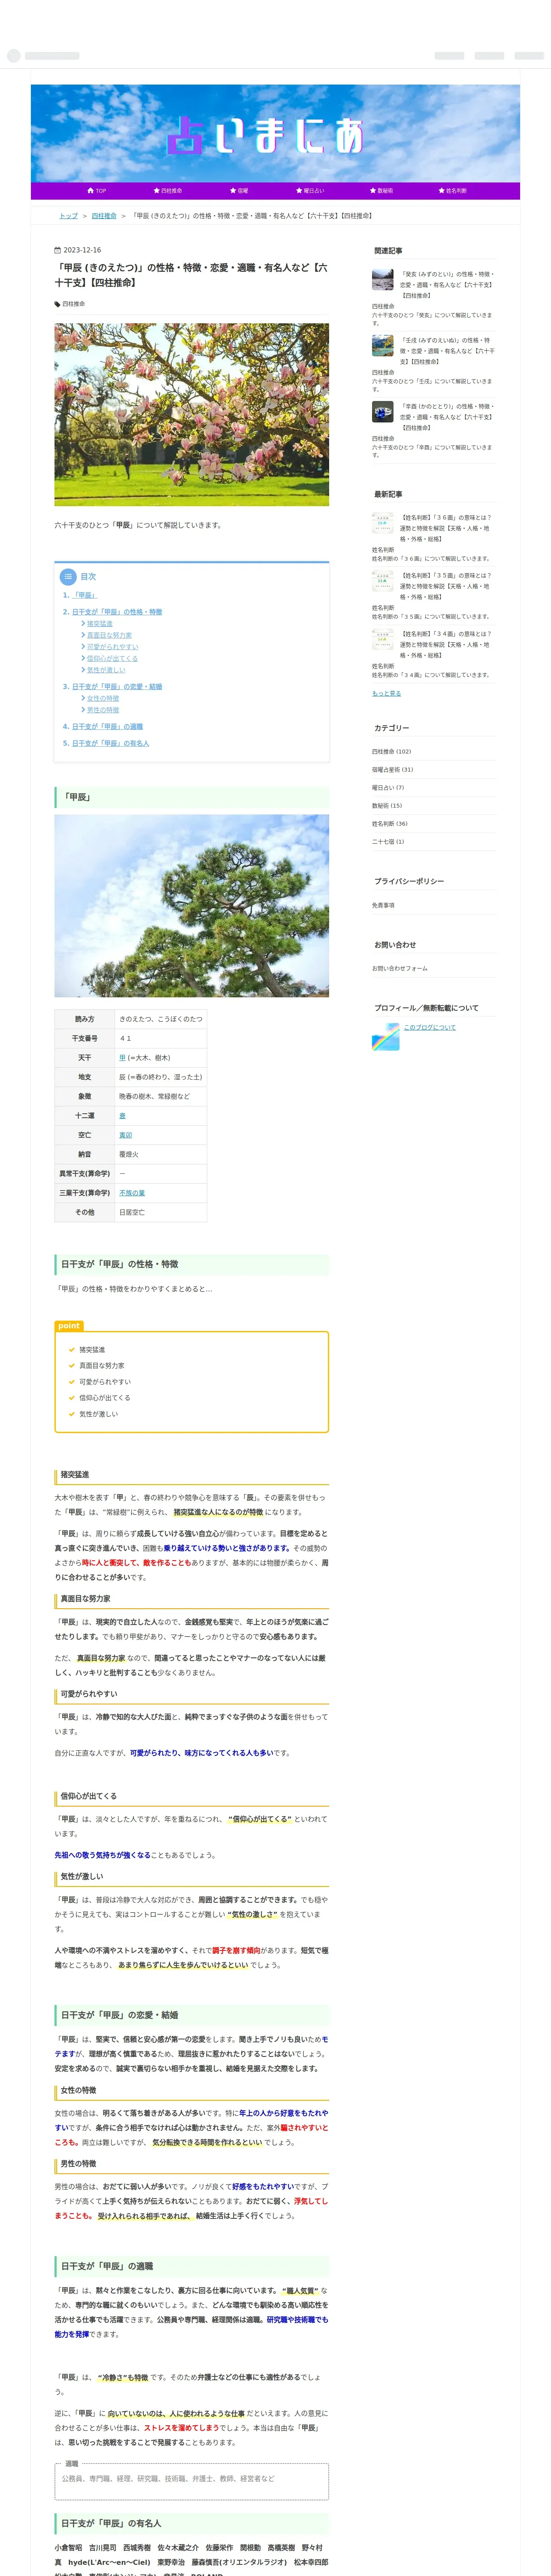Click the magnolia tree article header image

(192, 415)
